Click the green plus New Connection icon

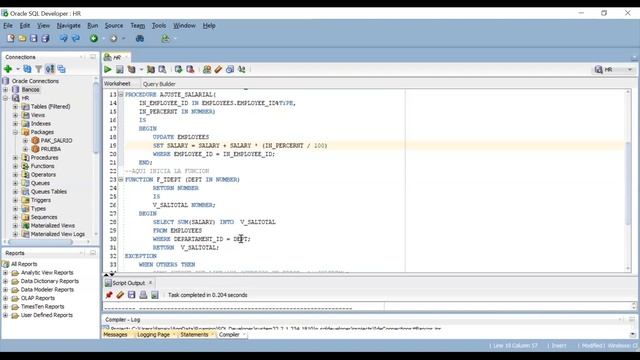[x=8, y=69]
